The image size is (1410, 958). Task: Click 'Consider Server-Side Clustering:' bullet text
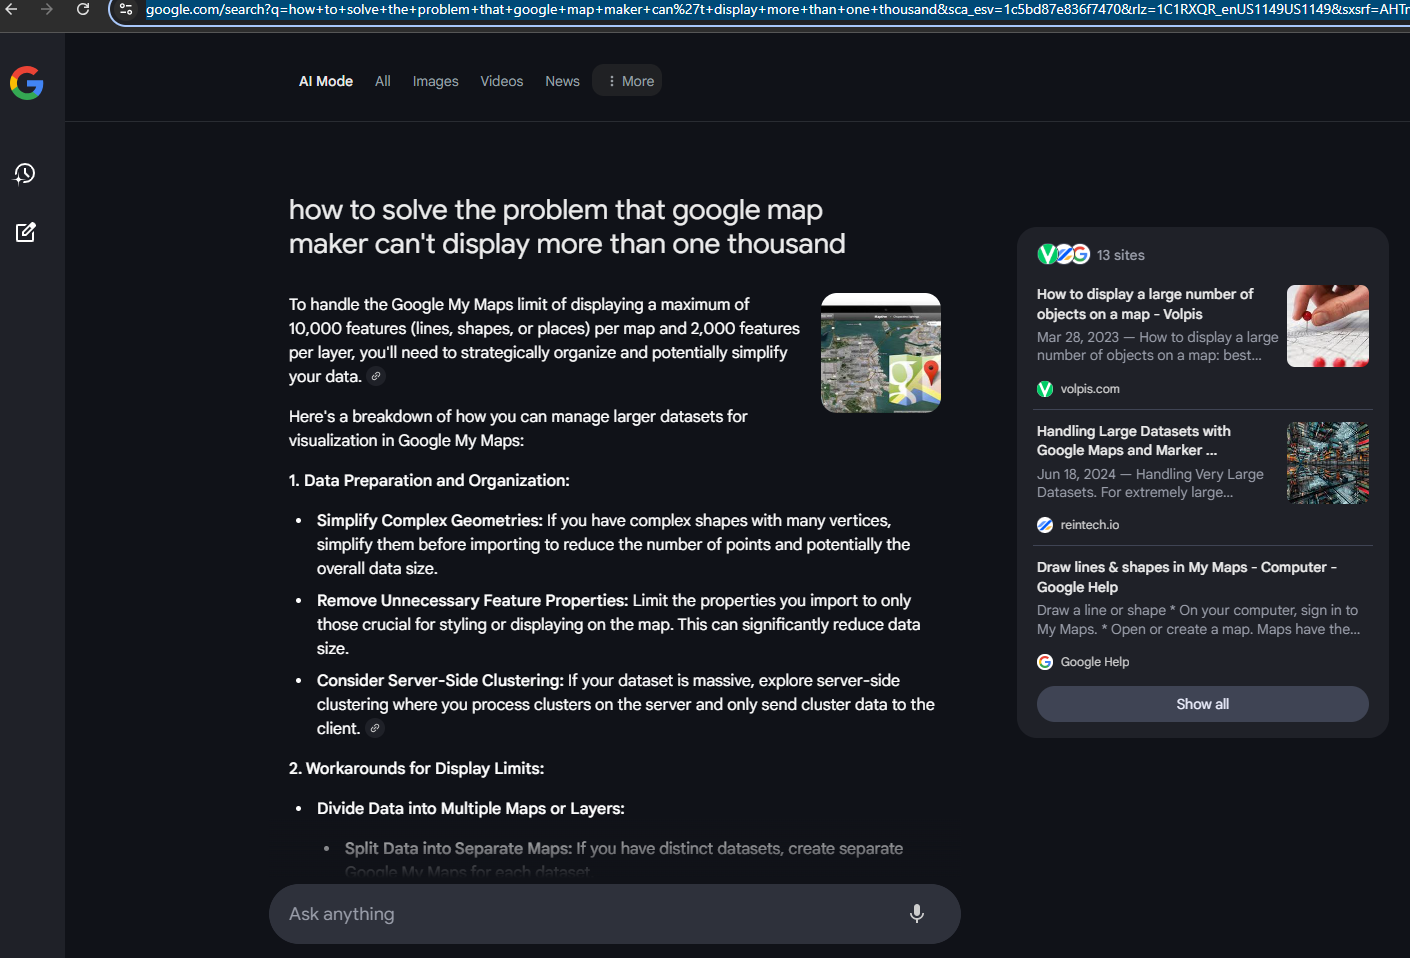point(440,681)
